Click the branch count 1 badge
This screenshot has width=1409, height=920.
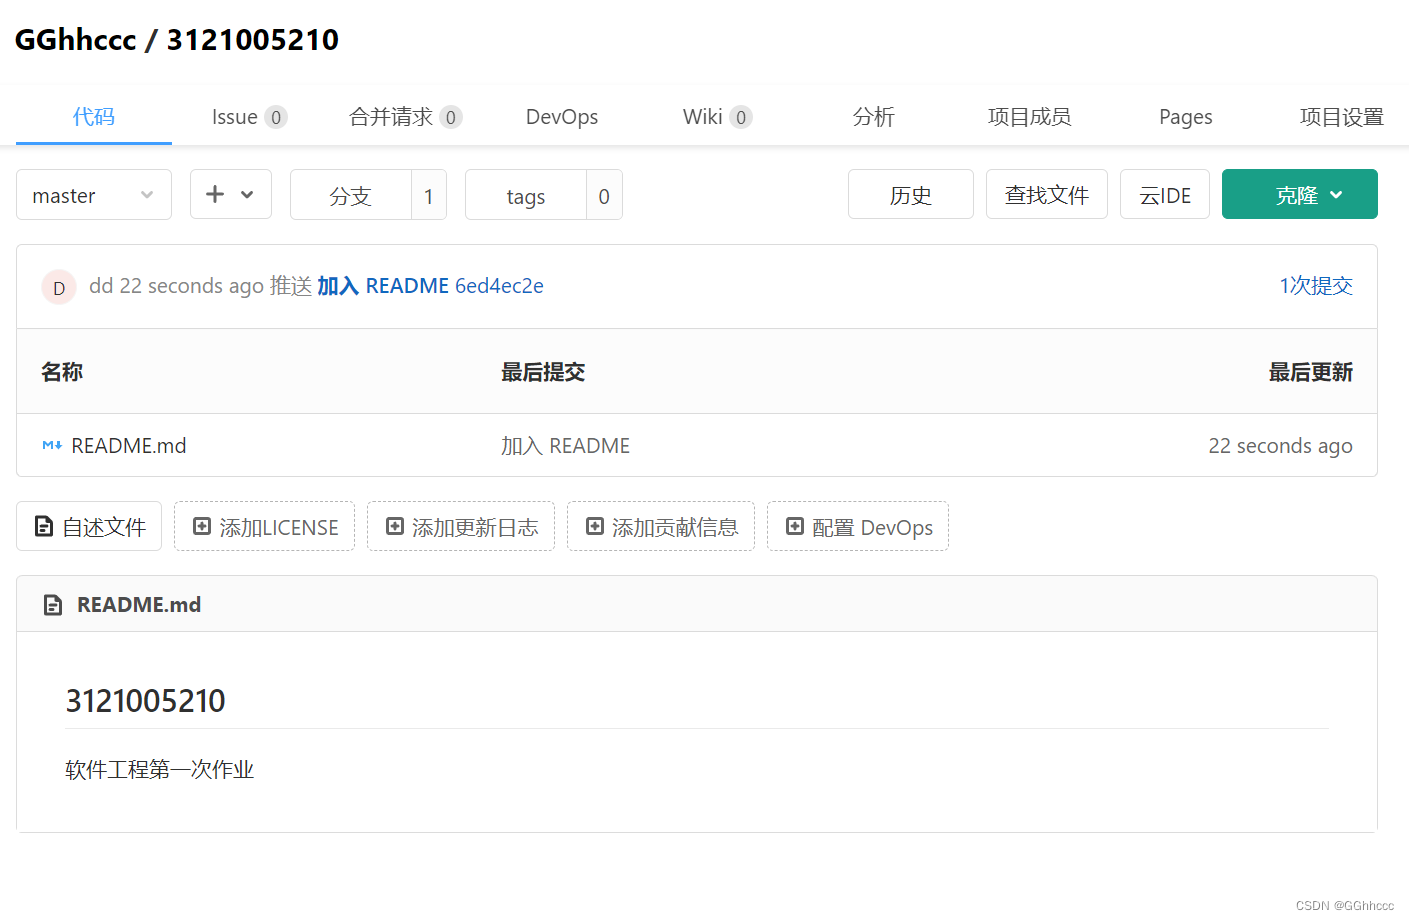click(x=429, y=195)
